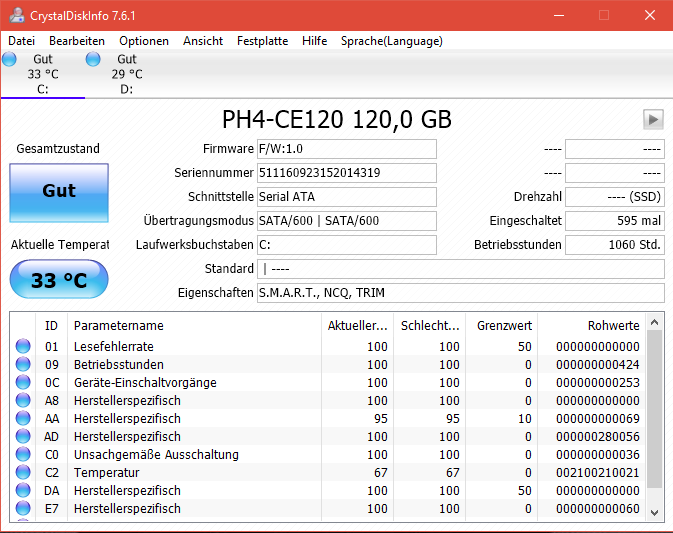Viewport: 673px width, 533px height.
Task: Click status orb of ID AA row
Action: [23, 418]
